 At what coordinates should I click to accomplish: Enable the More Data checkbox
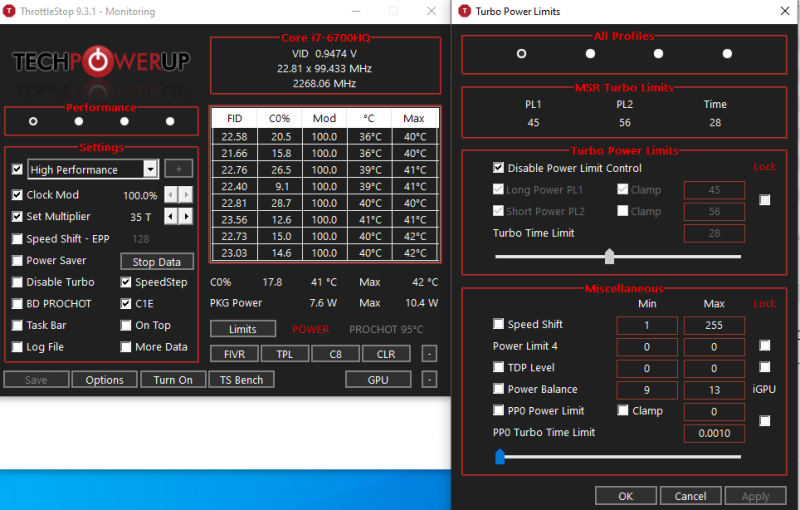click(x=126, y=347)
